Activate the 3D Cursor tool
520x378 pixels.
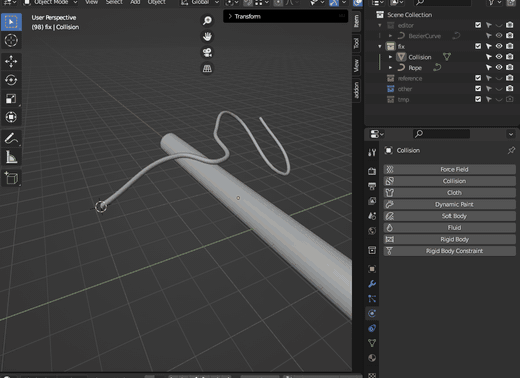tap(11, 40)
